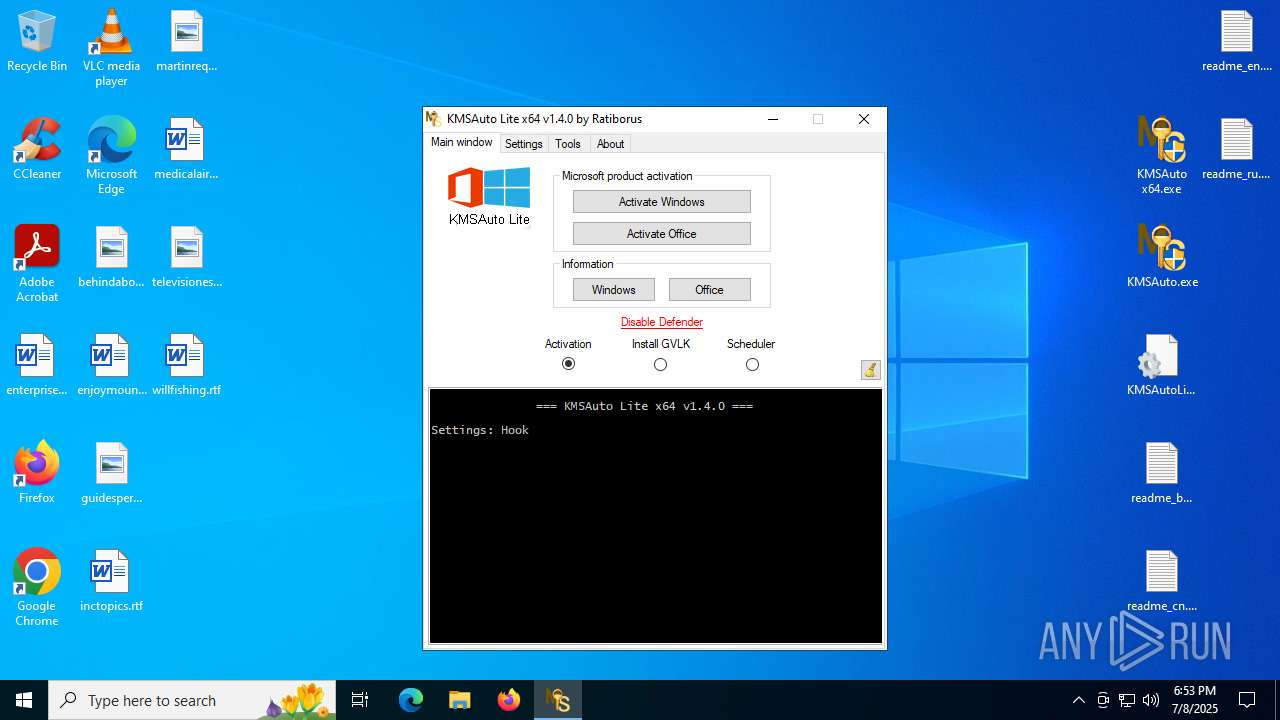Click the volume speaker tray icon
The height and width of the screenshot is (720, 1280).
tap(1151, 700)
